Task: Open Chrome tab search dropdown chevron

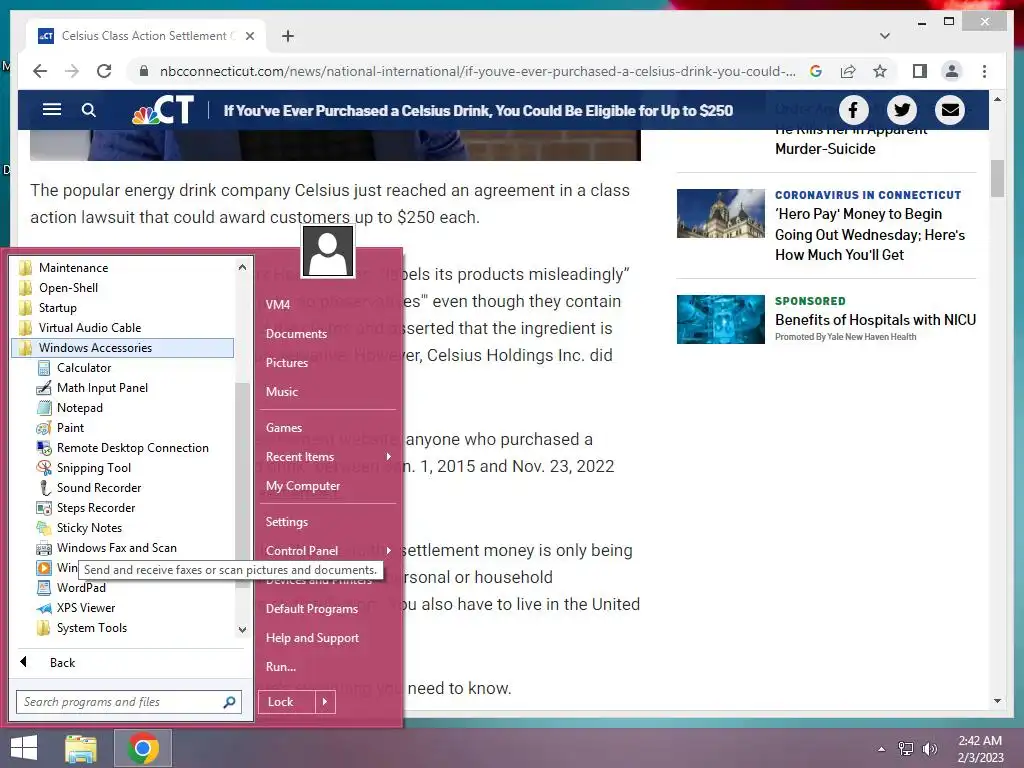Action: click(885, 36)
